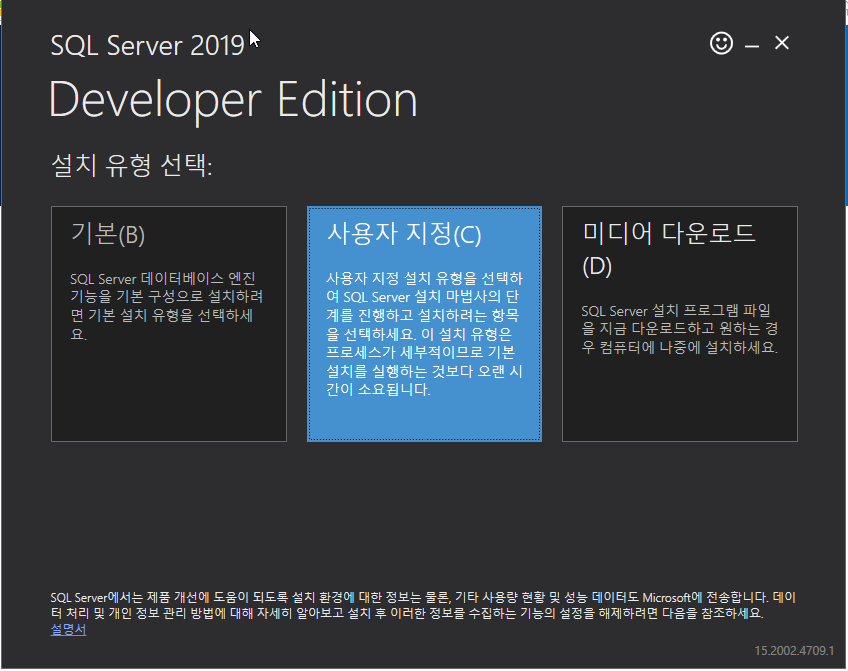848x671 pixels.
Task: Click the 설치 유형 선택: heading
Action: click(x=131, y=165)
